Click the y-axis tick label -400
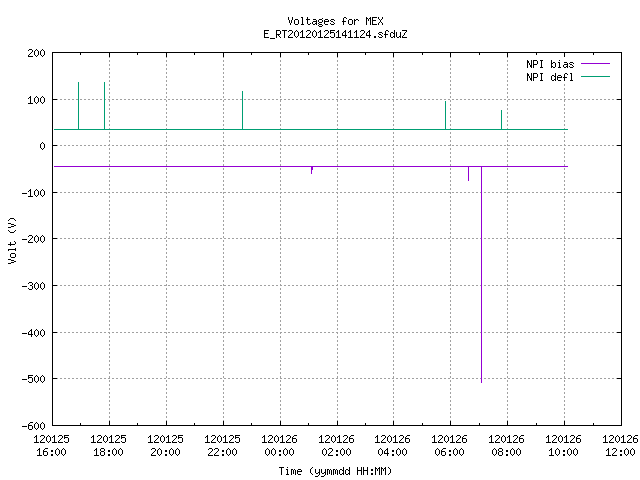Image resolution: width=640 pixels, height=480 pixels. (33, 333)
